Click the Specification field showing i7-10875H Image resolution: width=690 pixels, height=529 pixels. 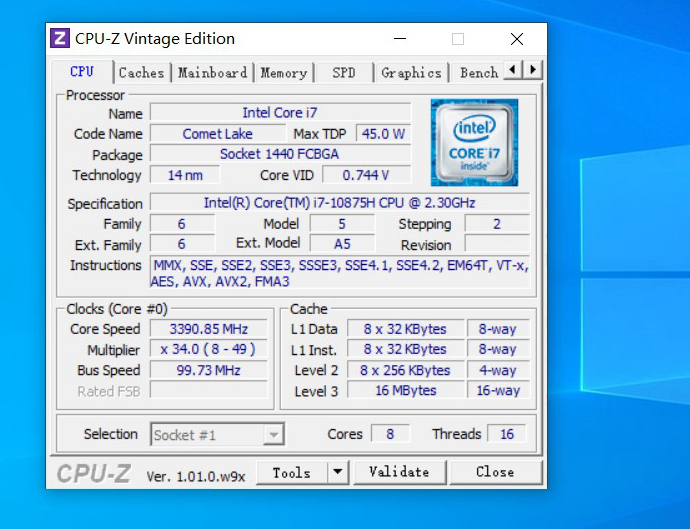click(x=339, y=203)
